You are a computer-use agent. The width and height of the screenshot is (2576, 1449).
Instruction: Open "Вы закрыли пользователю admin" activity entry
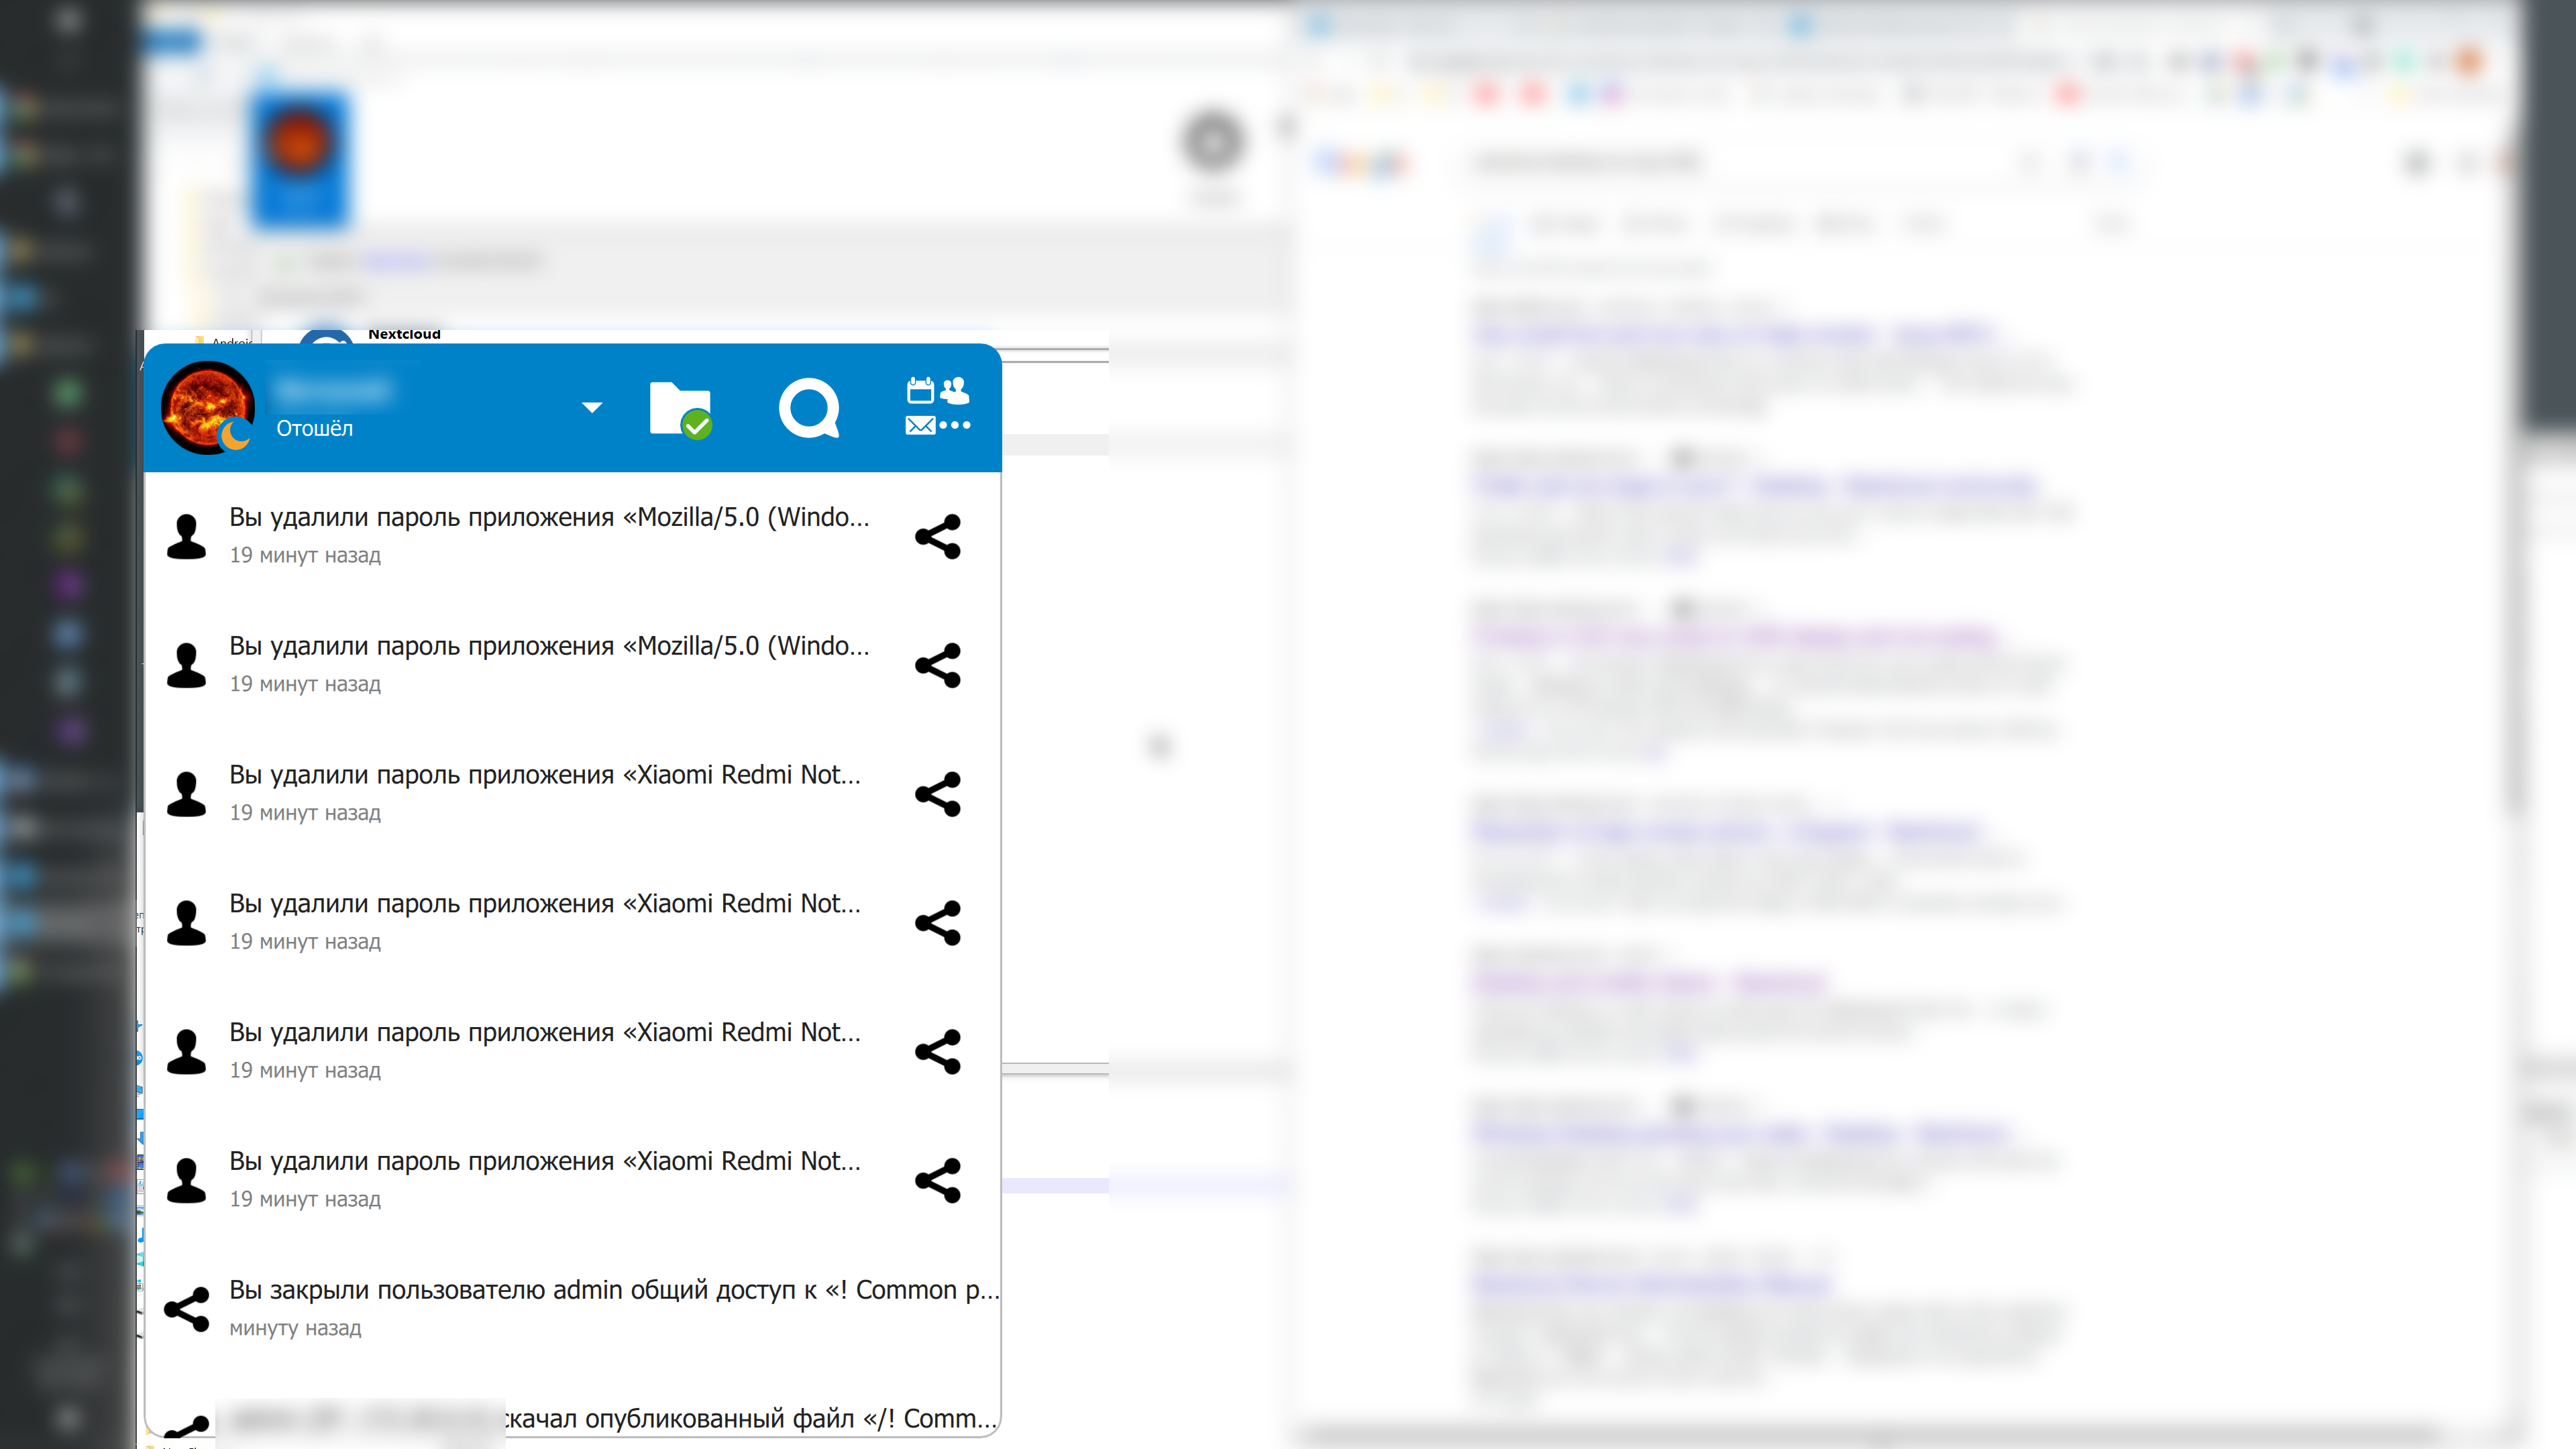[573, 1309]
